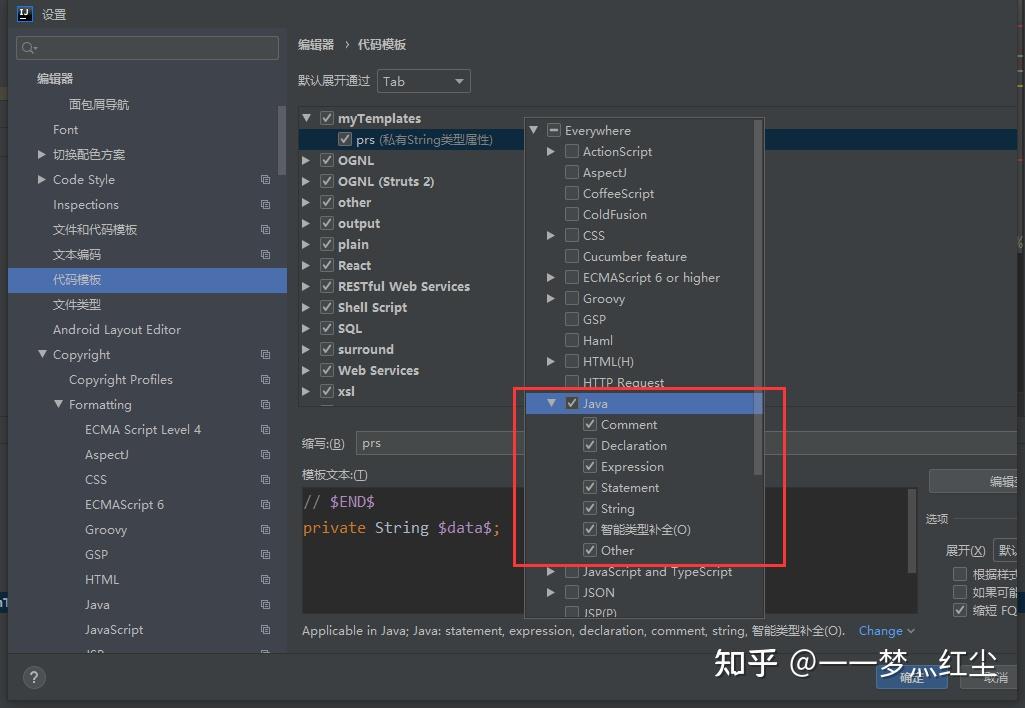Enable the Groovy context checkbox
The width and height of the screenshot is (1025, 708).
coord(572,298)
